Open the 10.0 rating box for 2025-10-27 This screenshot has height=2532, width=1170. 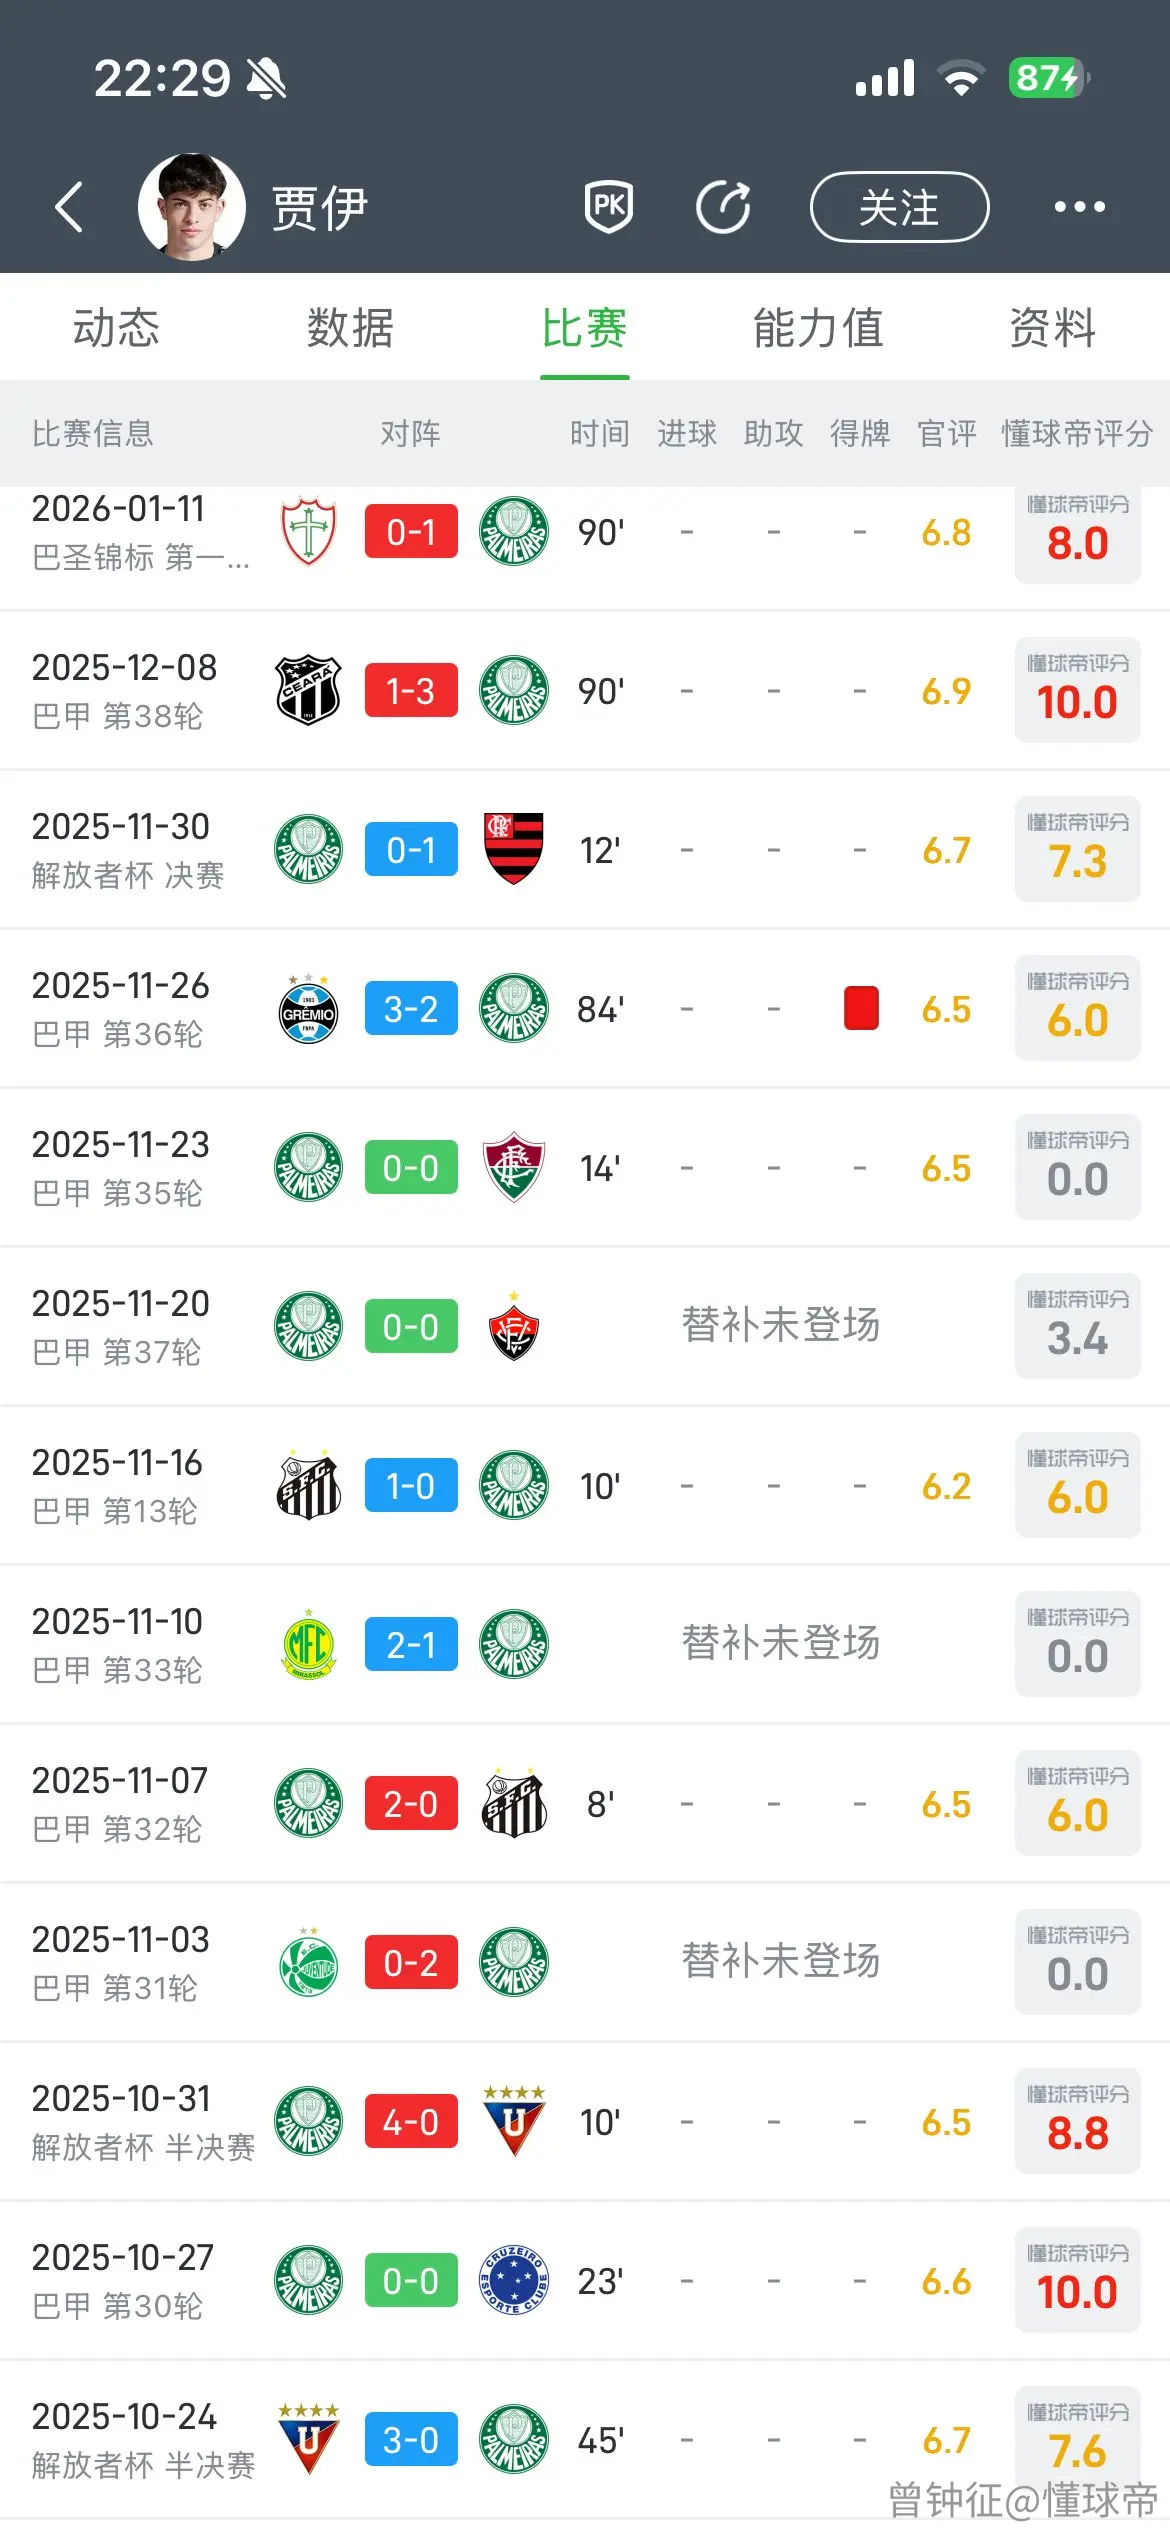coord(1077,2280)
